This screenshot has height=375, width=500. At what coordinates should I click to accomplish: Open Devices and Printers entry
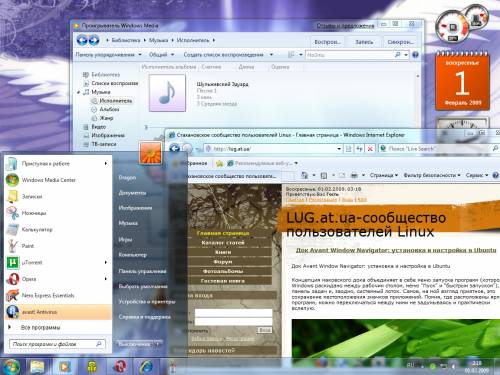point(147,301)
